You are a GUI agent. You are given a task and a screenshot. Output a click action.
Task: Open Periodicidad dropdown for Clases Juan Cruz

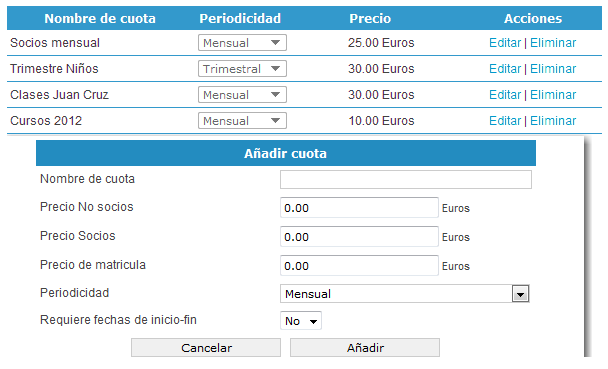[x=242, y=95]
